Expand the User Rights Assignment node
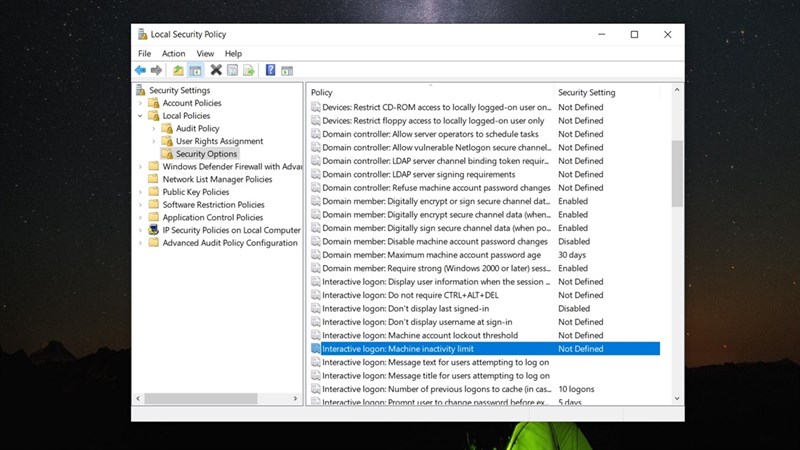The image size is (800, 450). (154, 141)
